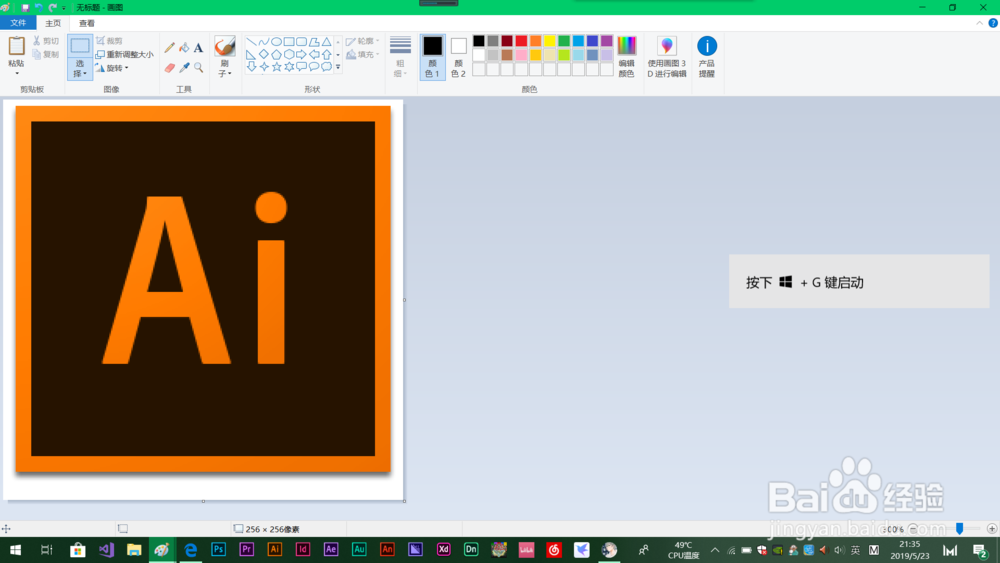Click the zoom out minus button
Image resolution: width=1000 pixels, height=563 pixels.
pyautogui.click(x=913, y=529)
